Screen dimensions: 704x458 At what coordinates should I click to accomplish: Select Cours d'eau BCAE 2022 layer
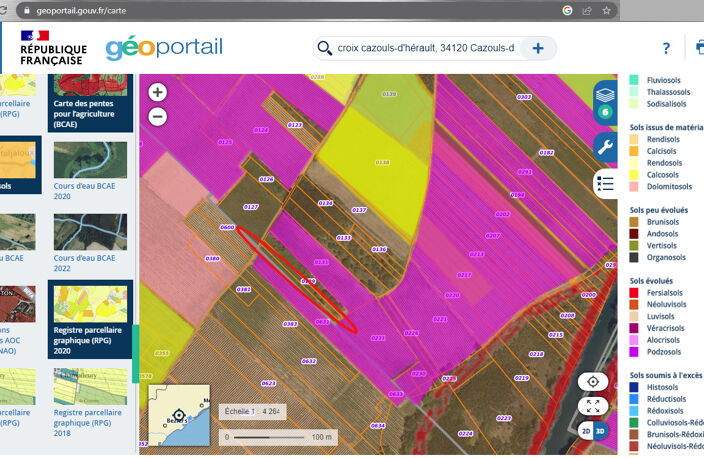click(x=90, y=243)
